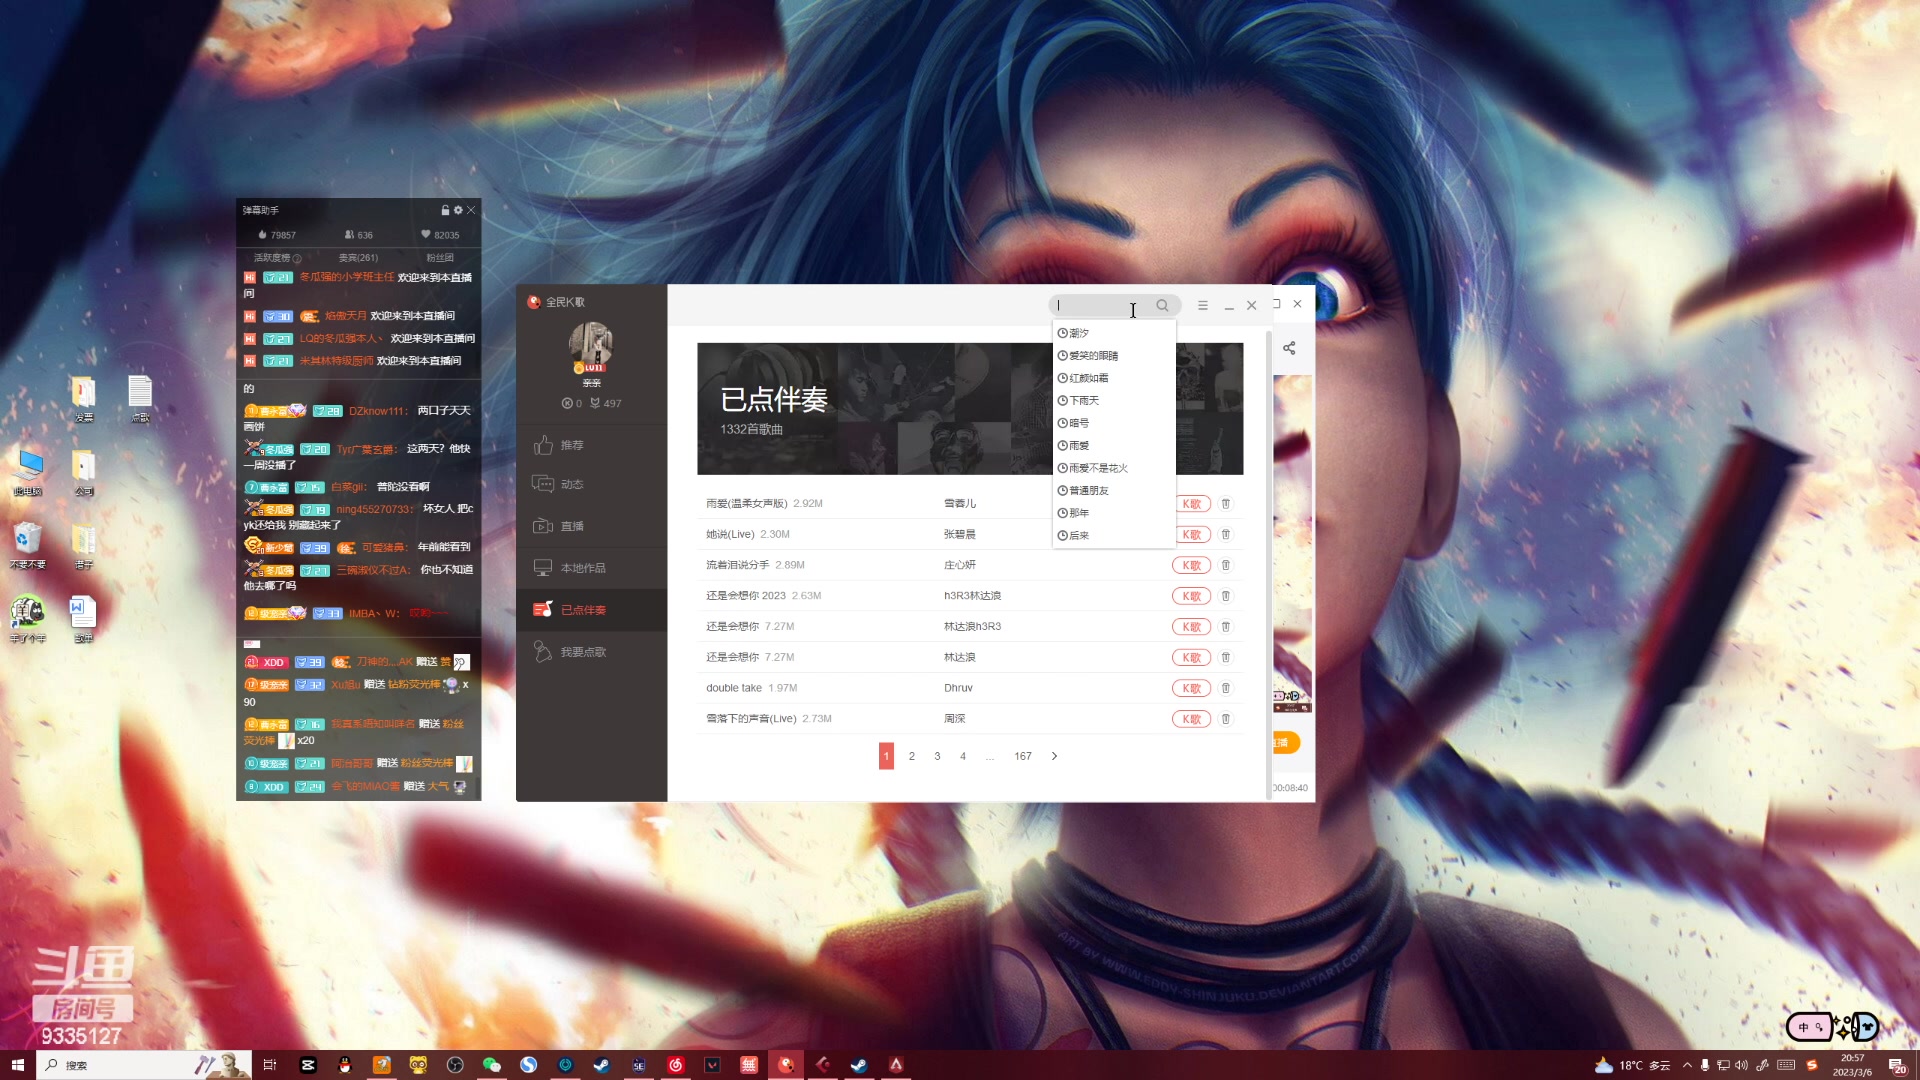Close the 弹幕助手 window
Screen dimensions: 1920x1080
(471, 210)
